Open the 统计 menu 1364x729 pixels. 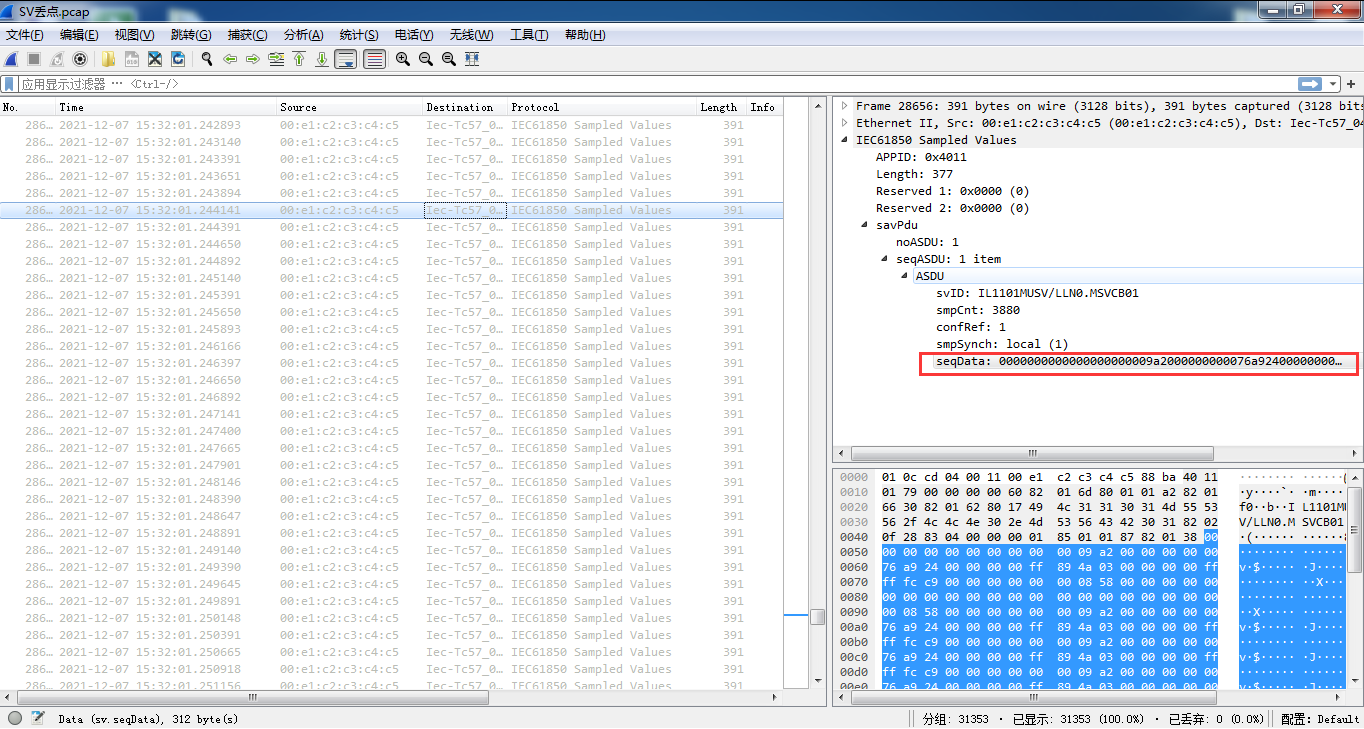tap(359, 34)
